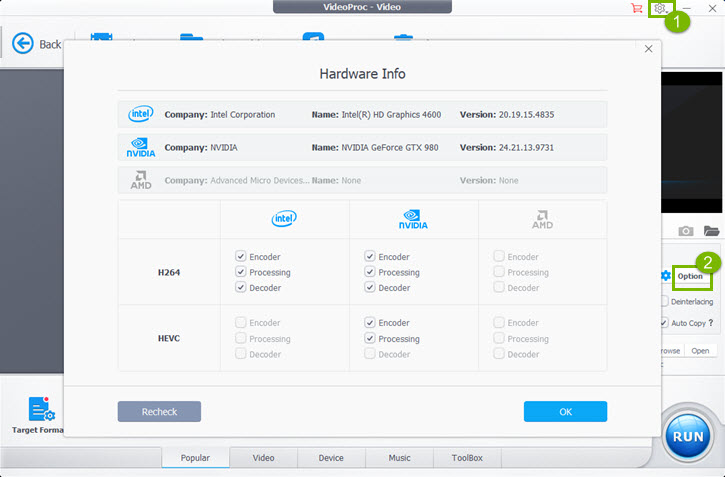Uncheck Intel H264 Processing checkbox
Screen dimensions: 725x477
(240, 273)
